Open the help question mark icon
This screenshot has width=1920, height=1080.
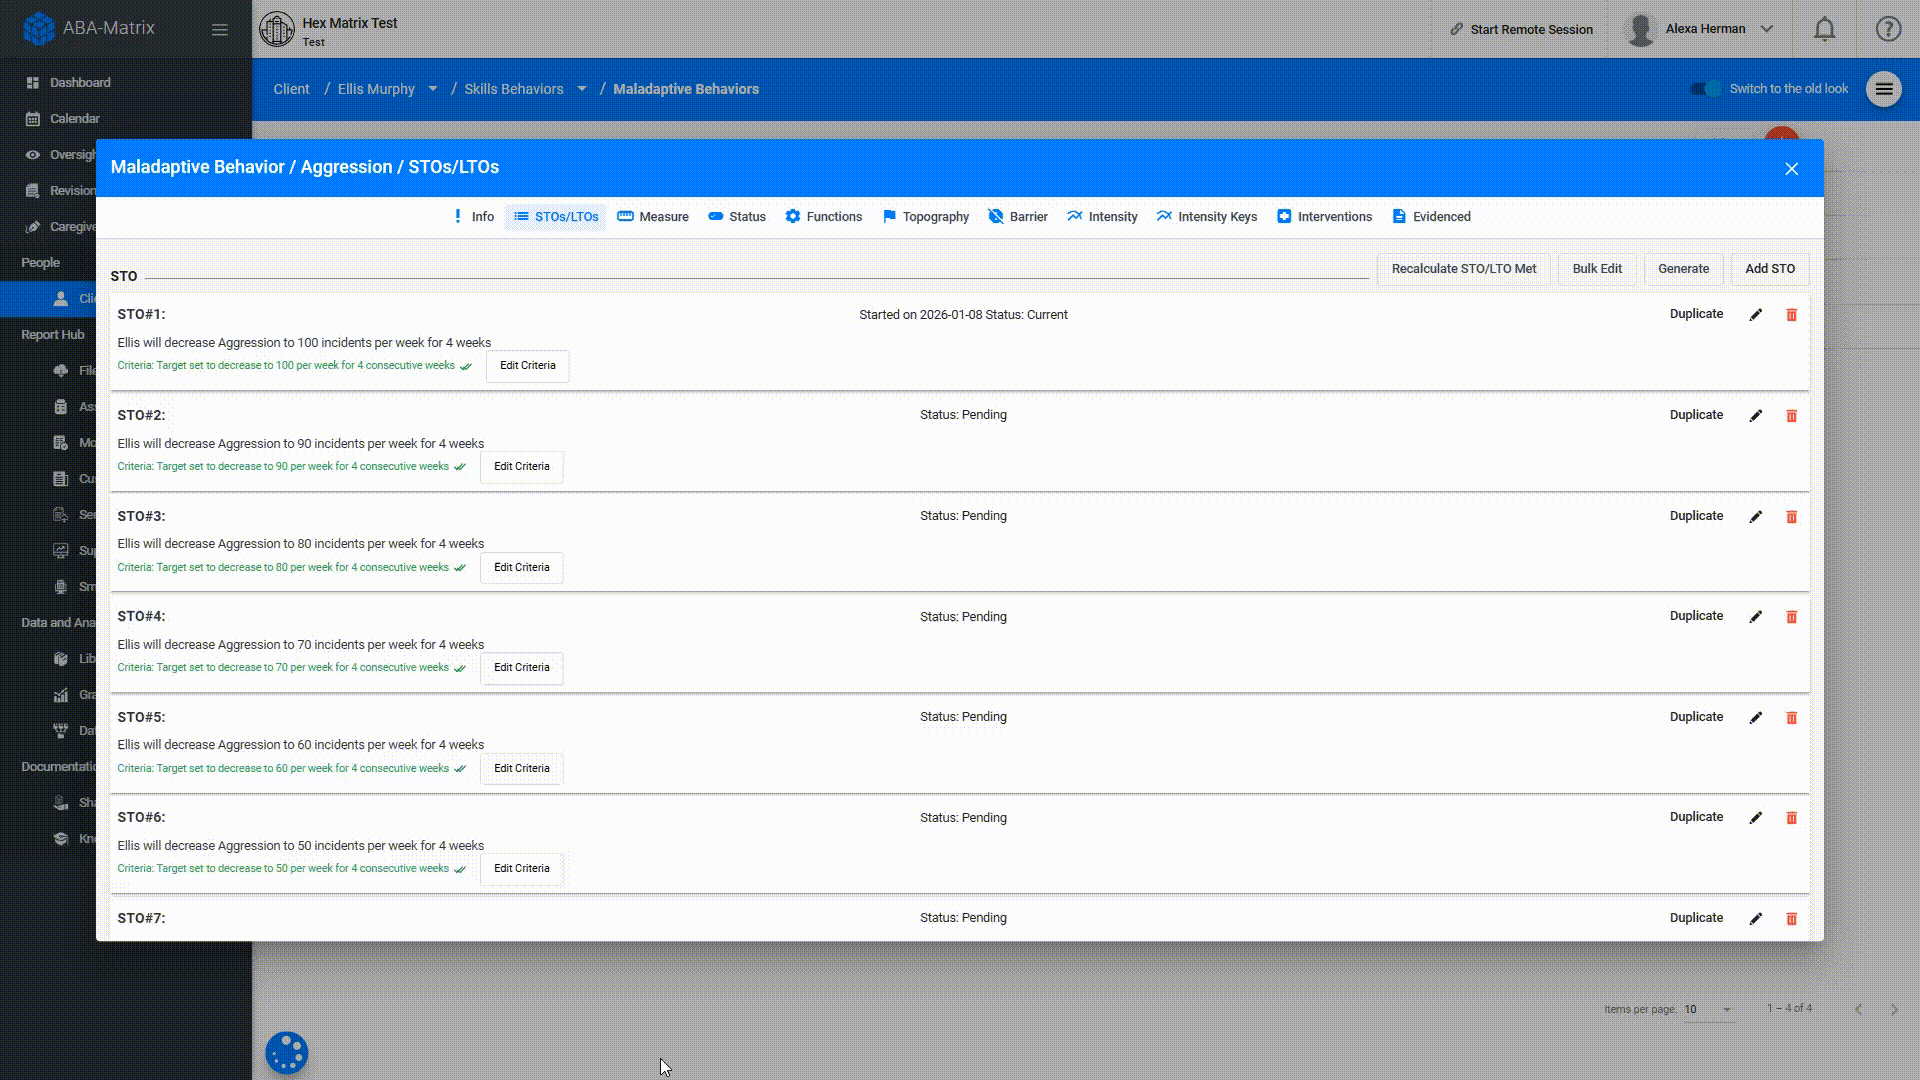[x=1887, y=29]
